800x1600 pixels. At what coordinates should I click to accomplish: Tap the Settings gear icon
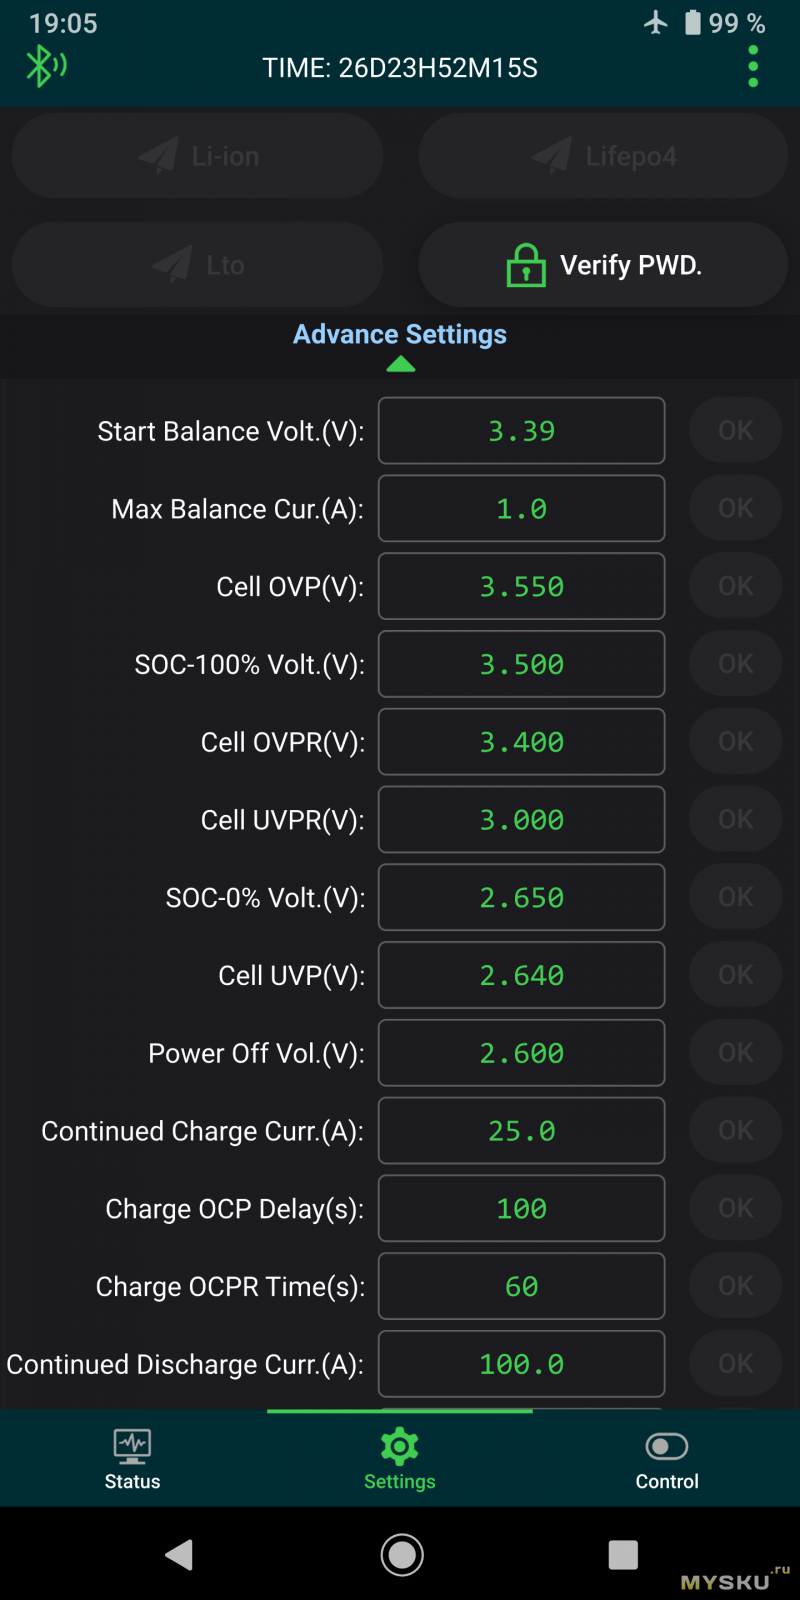coord(399,1446)
